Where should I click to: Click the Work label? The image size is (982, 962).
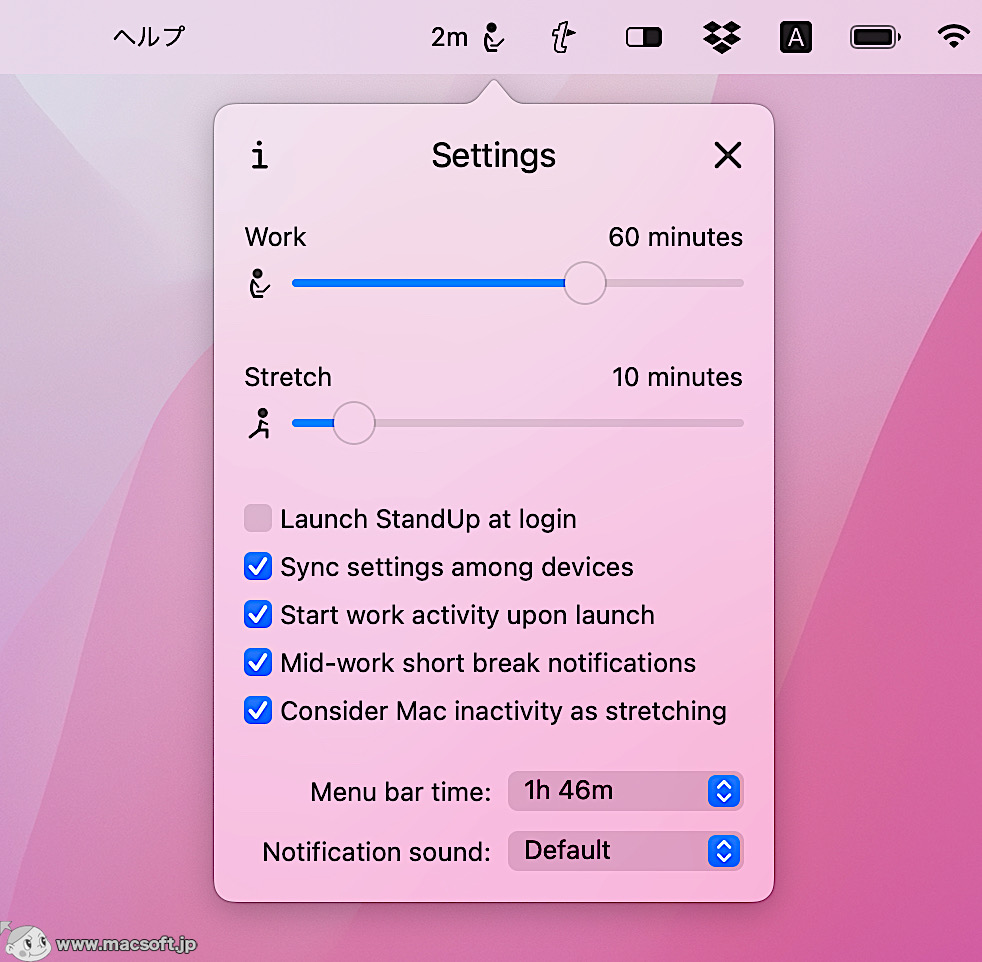pyautogui.click(x=276, y=237)
